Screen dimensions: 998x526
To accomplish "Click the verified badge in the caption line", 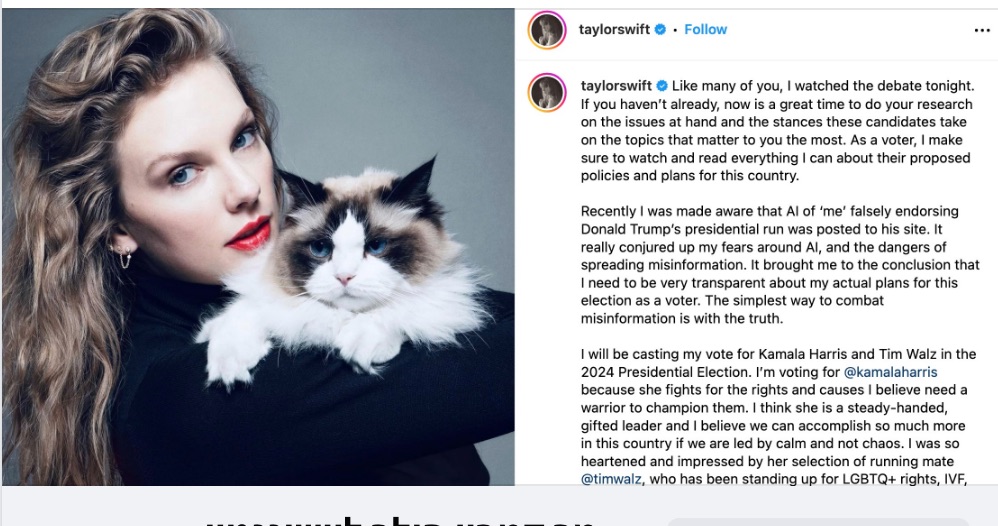I will tap(662, 86).
